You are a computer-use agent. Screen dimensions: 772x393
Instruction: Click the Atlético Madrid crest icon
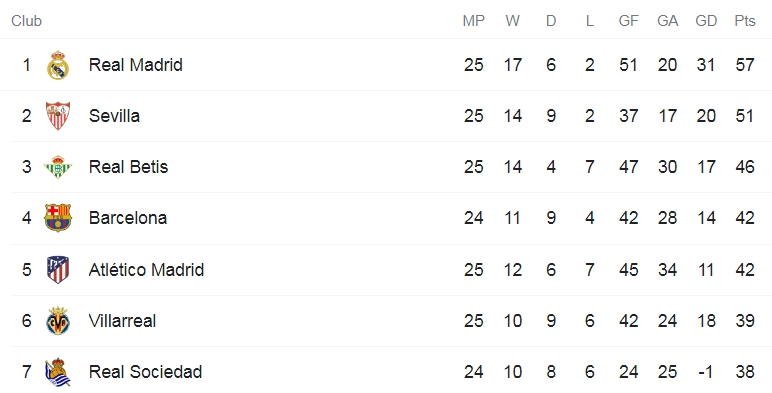click(x=58, y=270)
